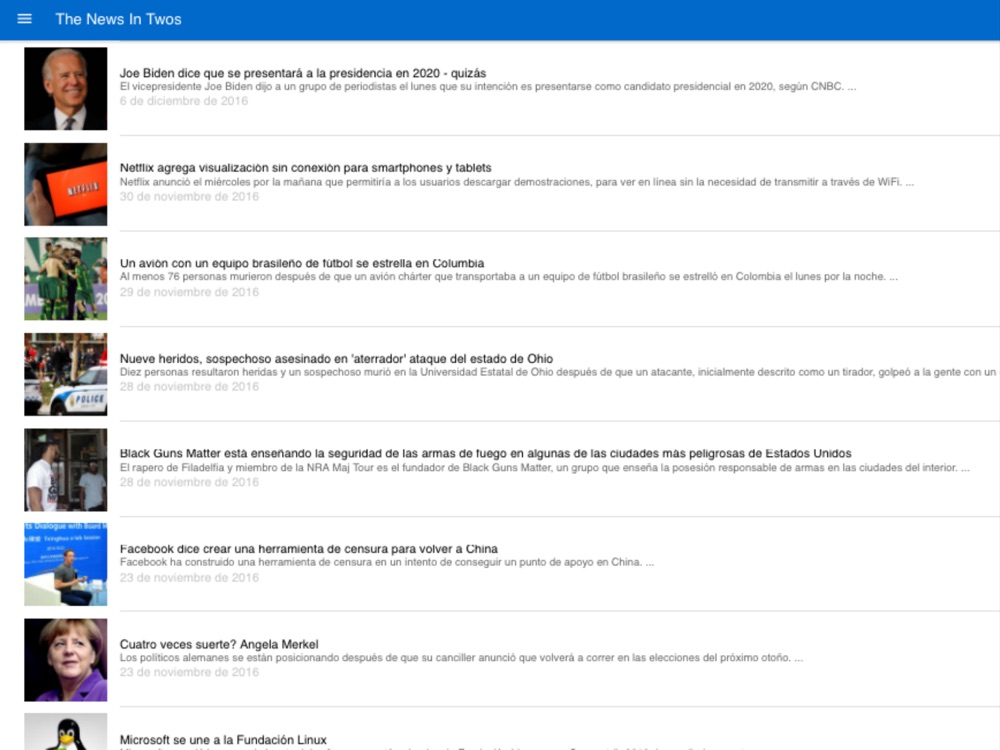1000x750 pixels.
Task: Click summary Facebook ha construido una herramienta
Action: 386,562
